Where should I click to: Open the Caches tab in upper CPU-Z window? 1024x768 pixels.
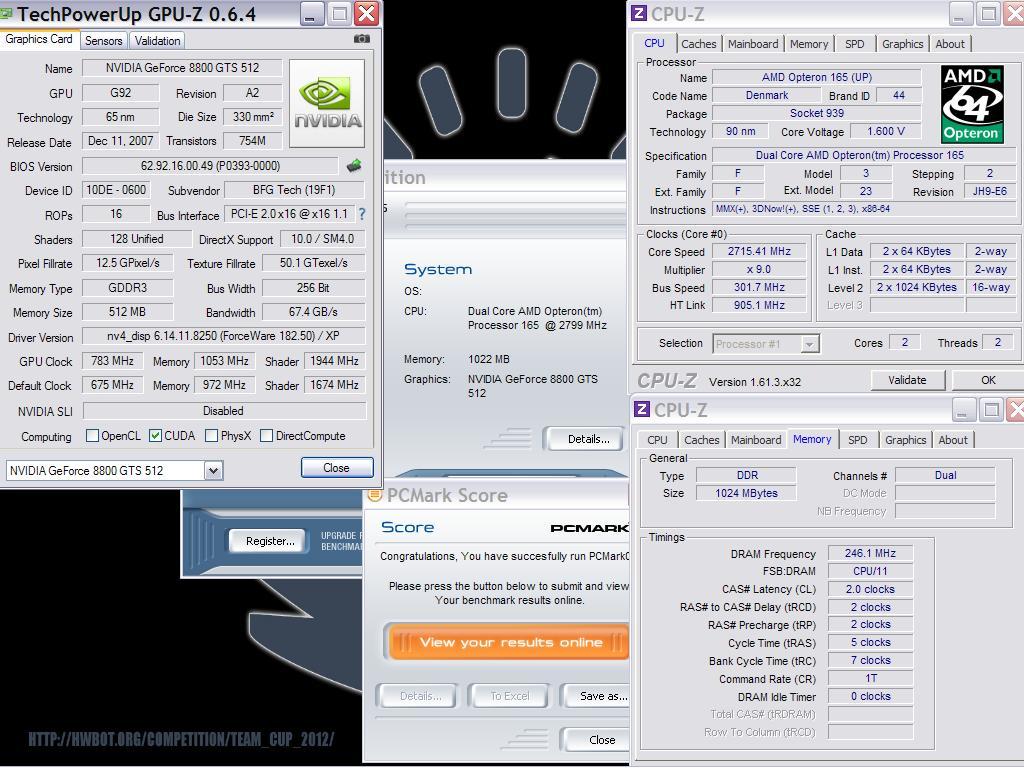pyautogui.click(x=699, y=44)
